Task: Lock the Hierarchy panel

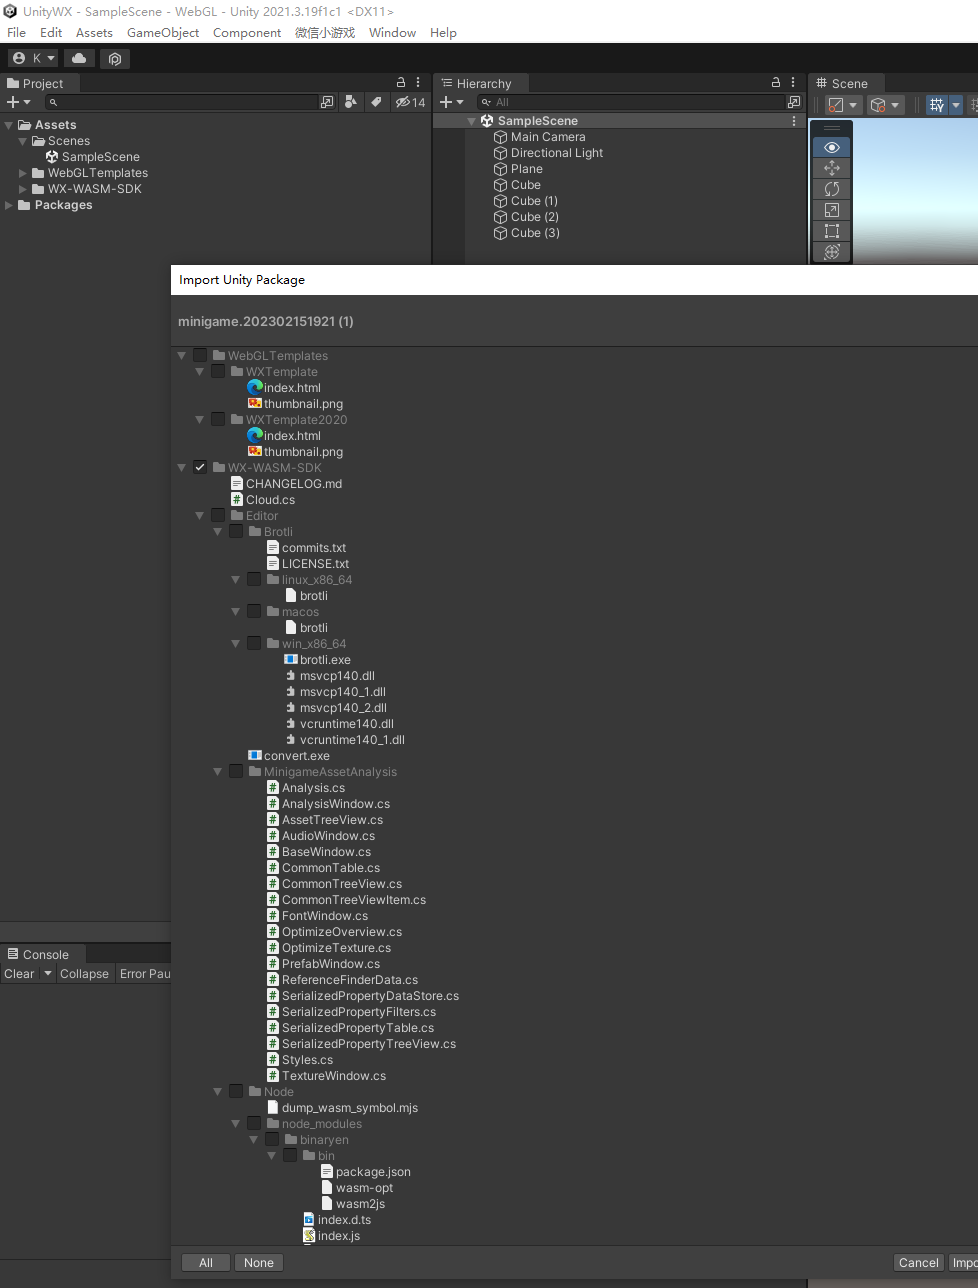Action: point(776,83)
